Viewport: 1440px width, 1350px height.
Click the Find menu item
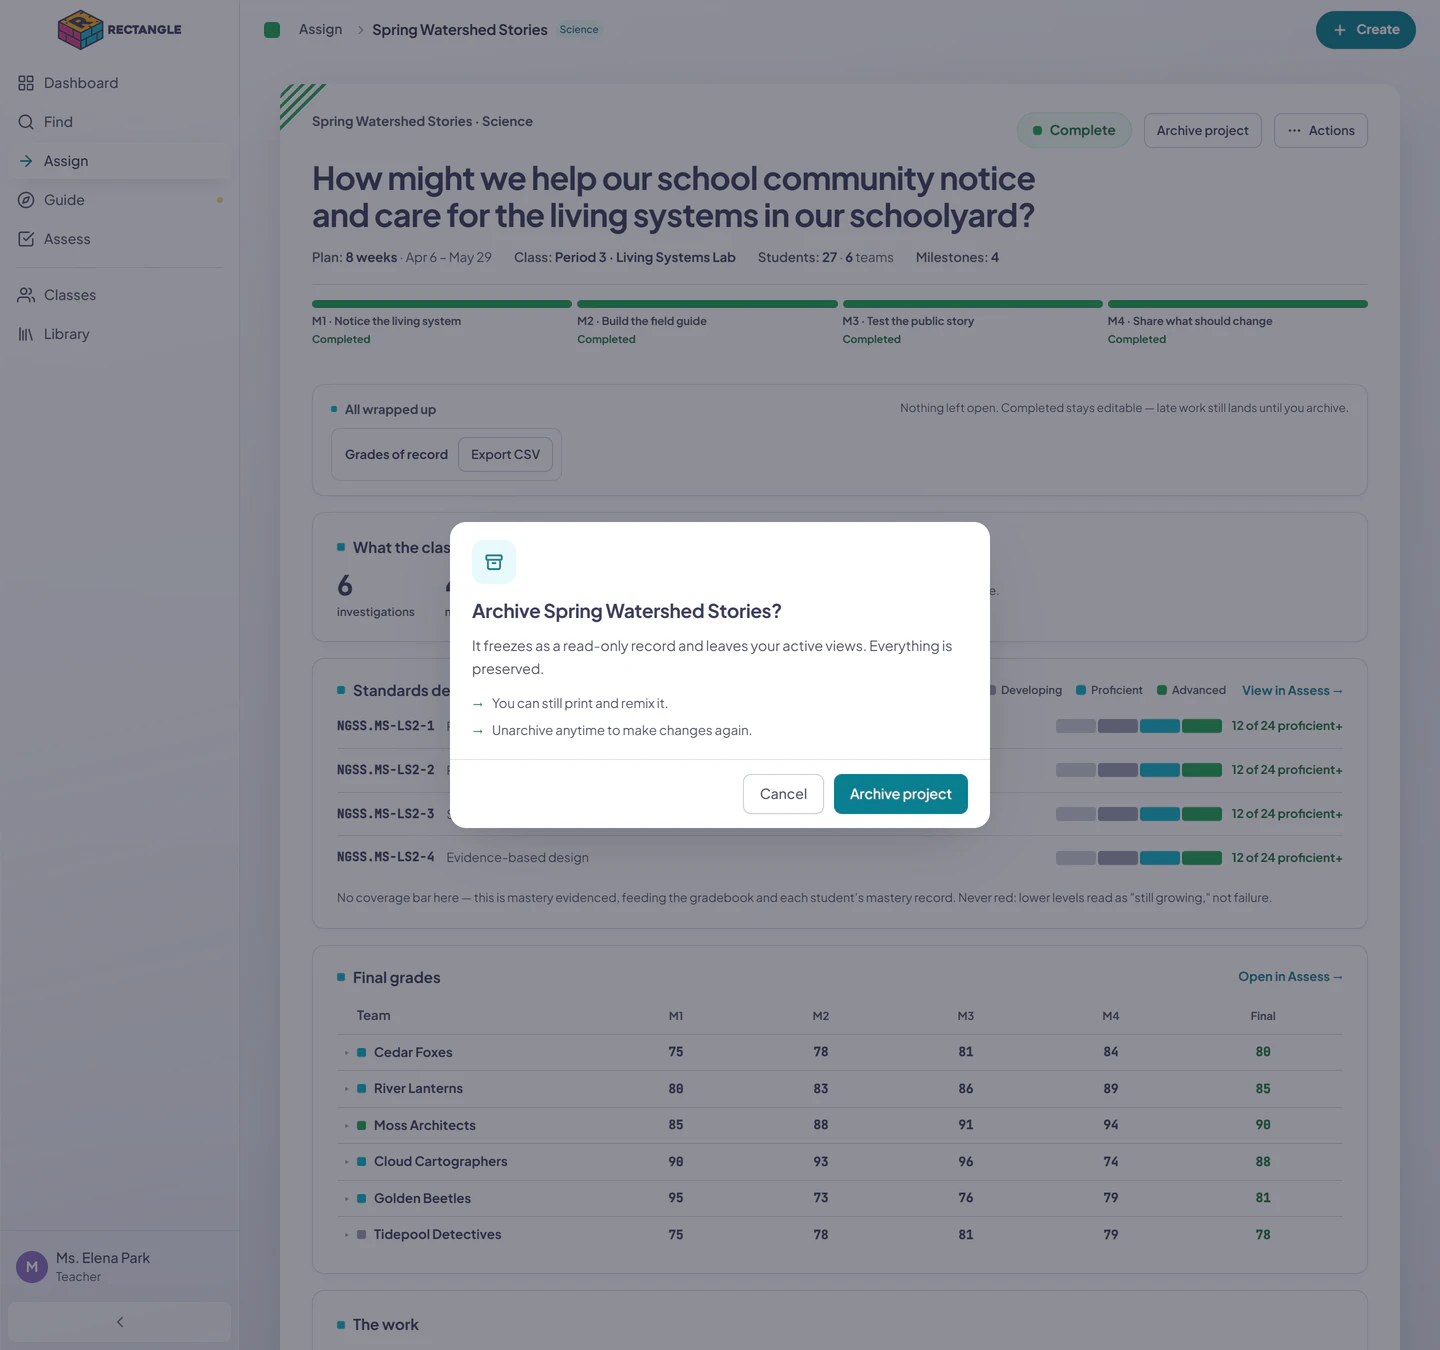tap(120, 122)
